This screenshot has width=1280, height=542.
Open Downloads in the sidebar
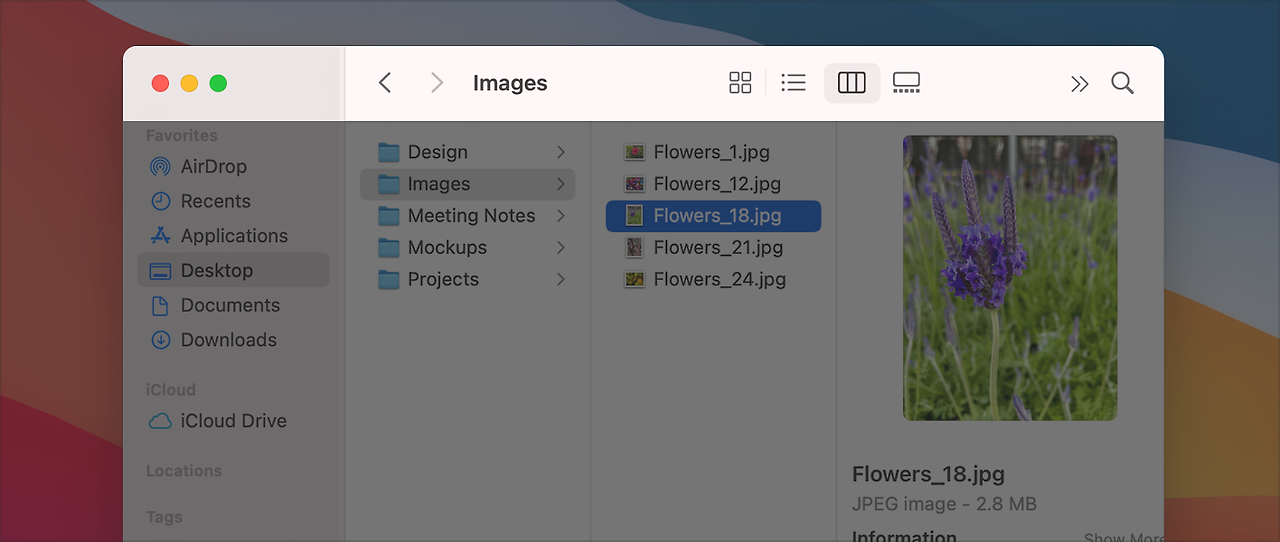[232, 340]
